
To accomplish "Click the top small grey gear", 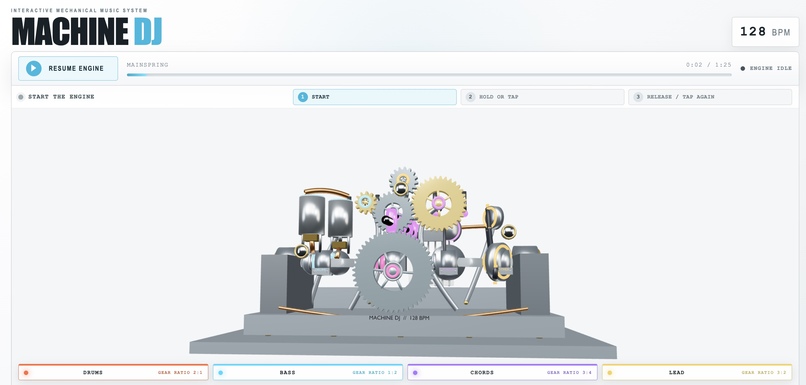I will pyautogui.click(x=403, y=180).
